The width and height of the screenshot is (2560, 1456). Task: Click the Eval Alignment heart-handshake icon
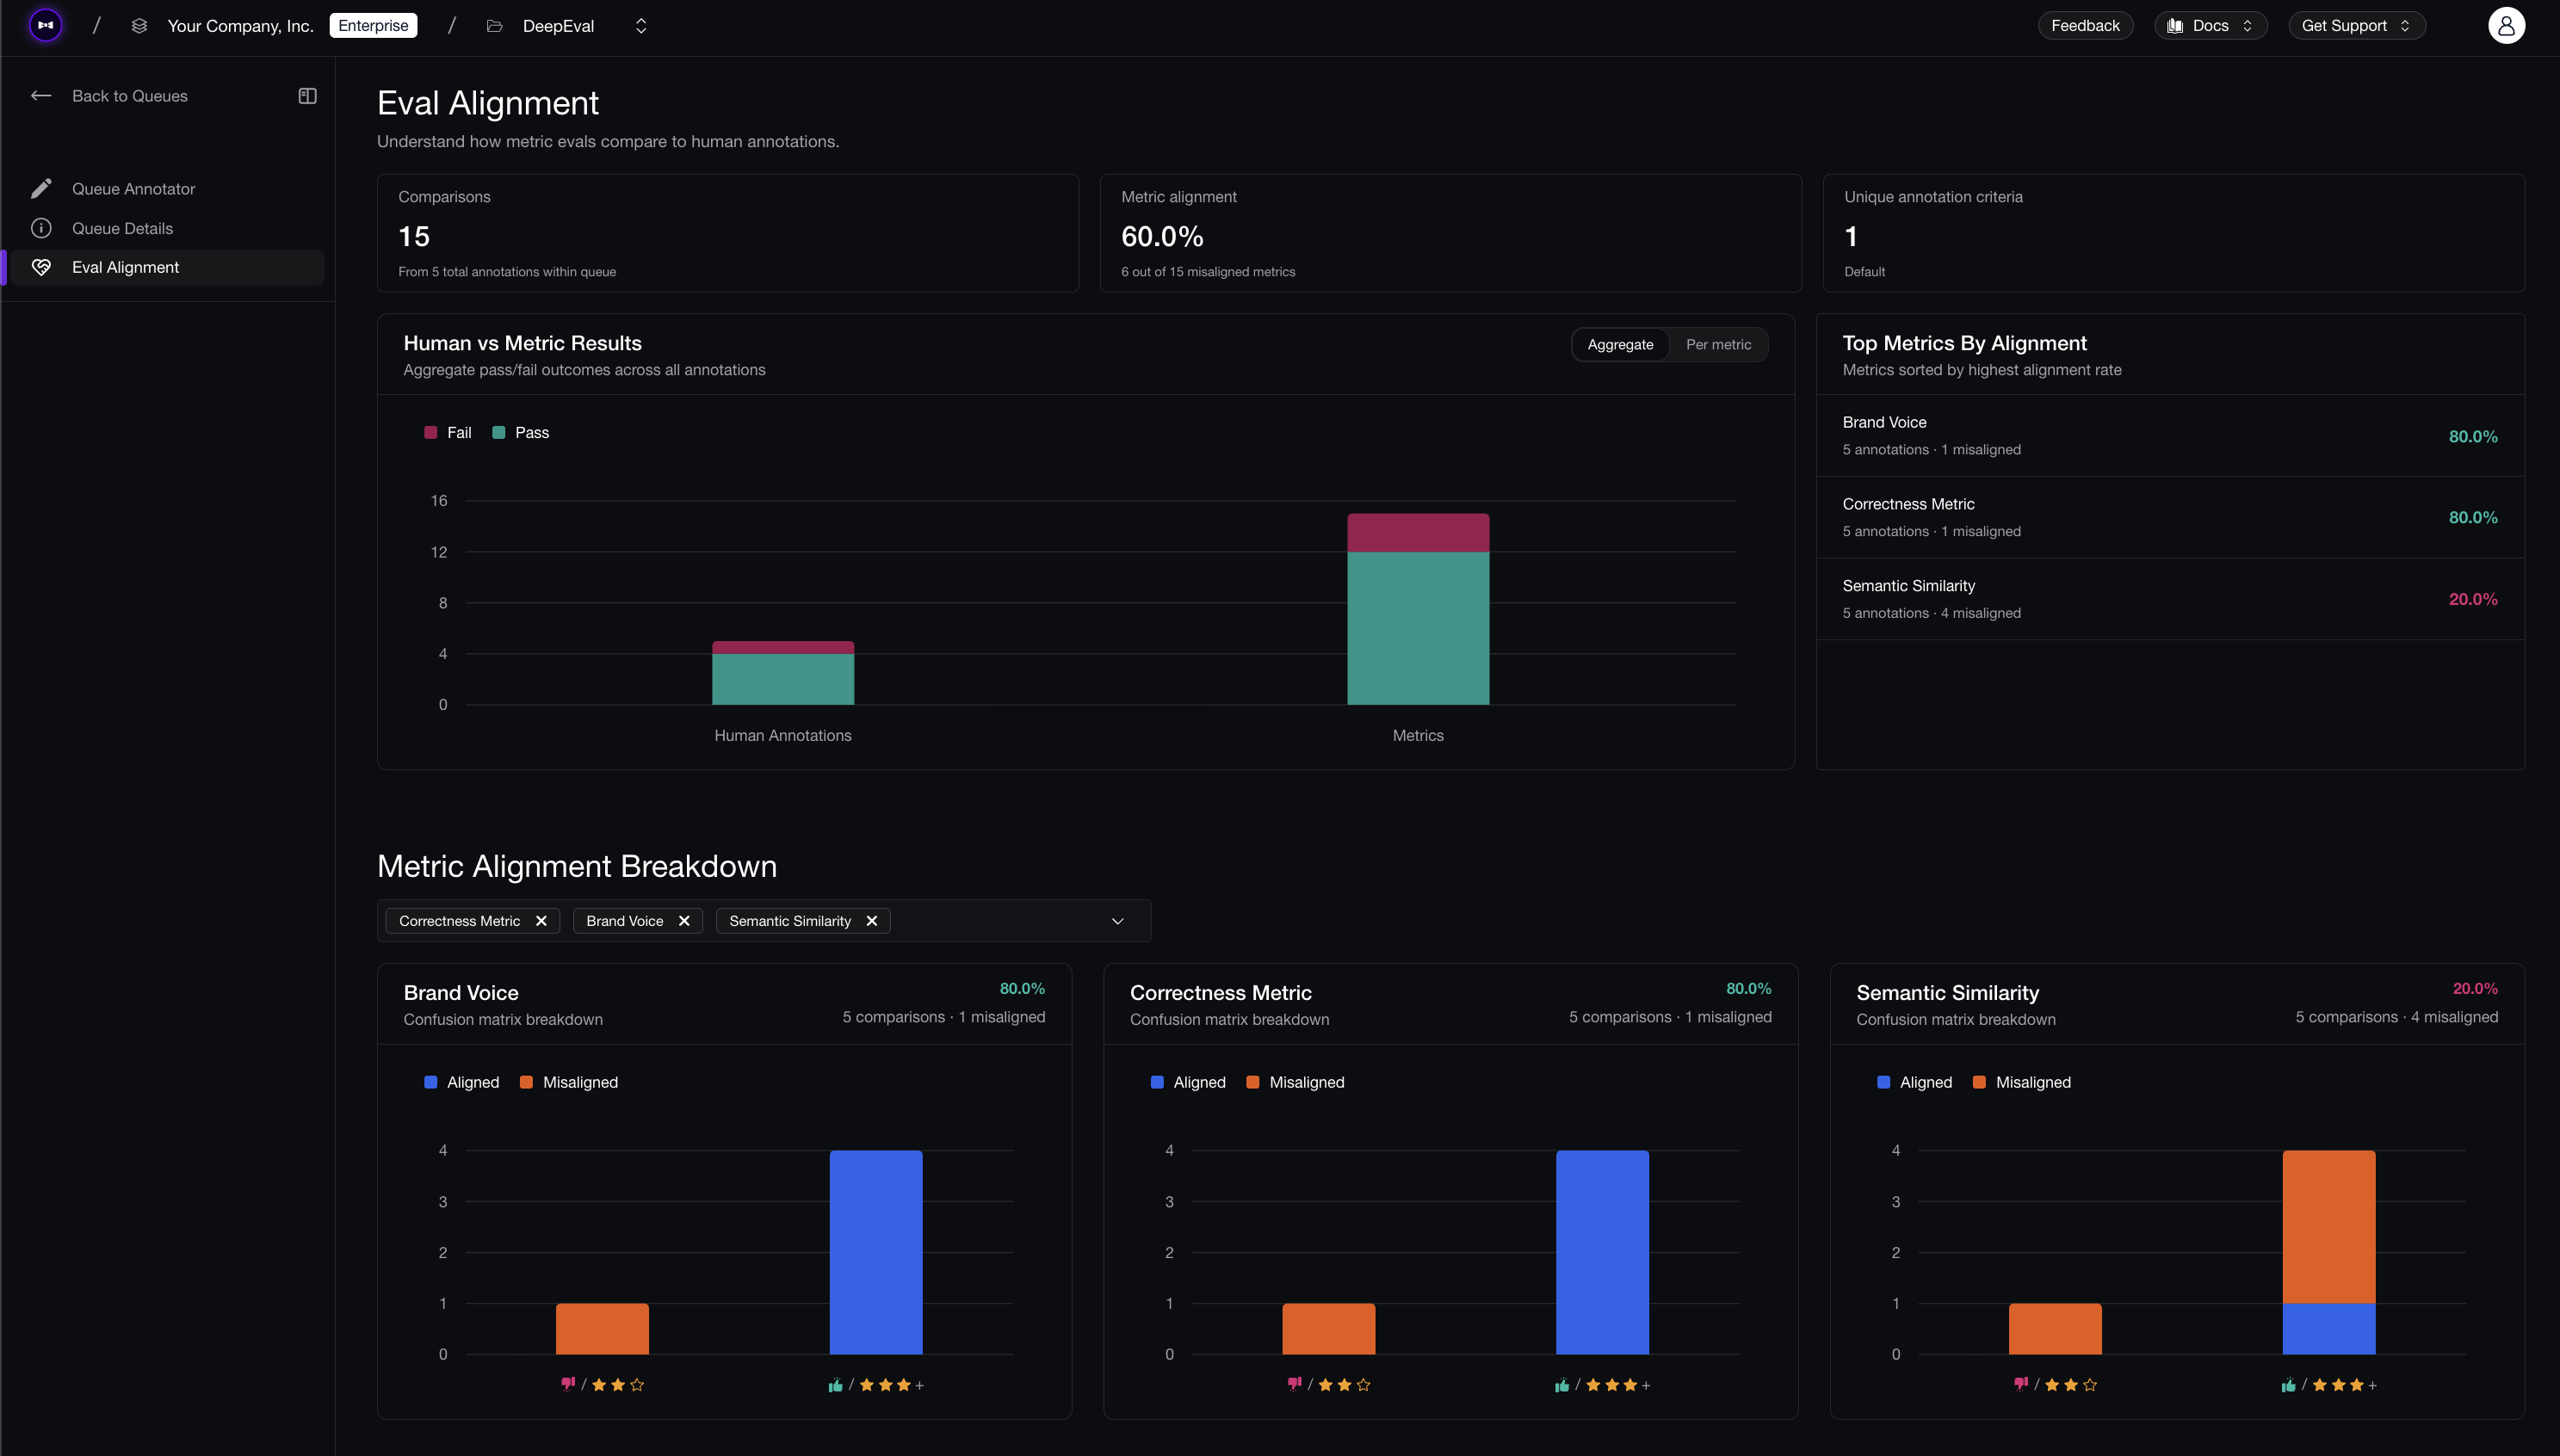point(41,267)
